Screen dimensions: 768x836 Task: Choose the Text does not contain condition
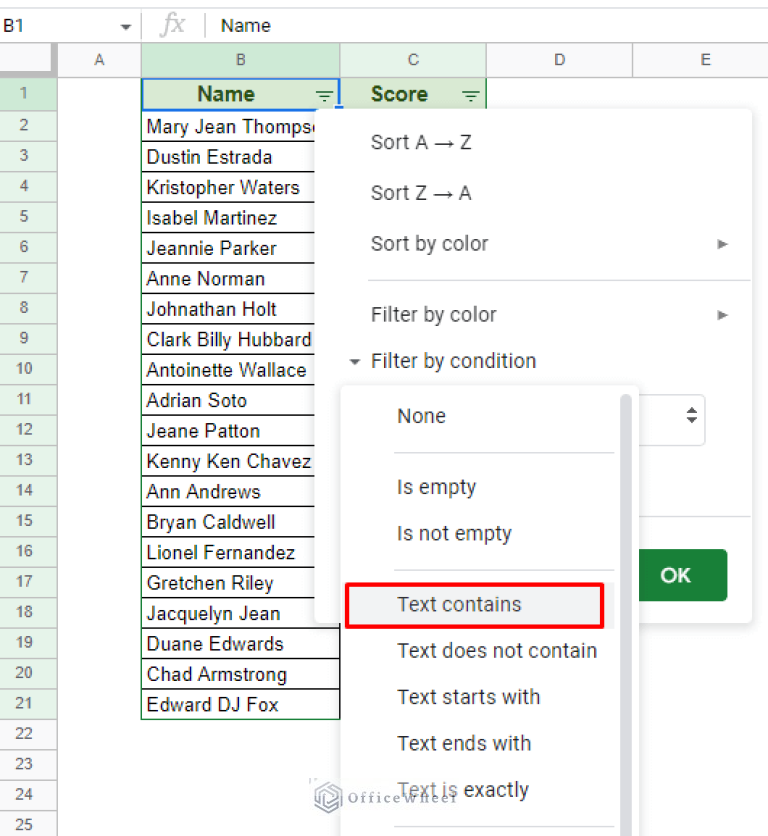497,650
